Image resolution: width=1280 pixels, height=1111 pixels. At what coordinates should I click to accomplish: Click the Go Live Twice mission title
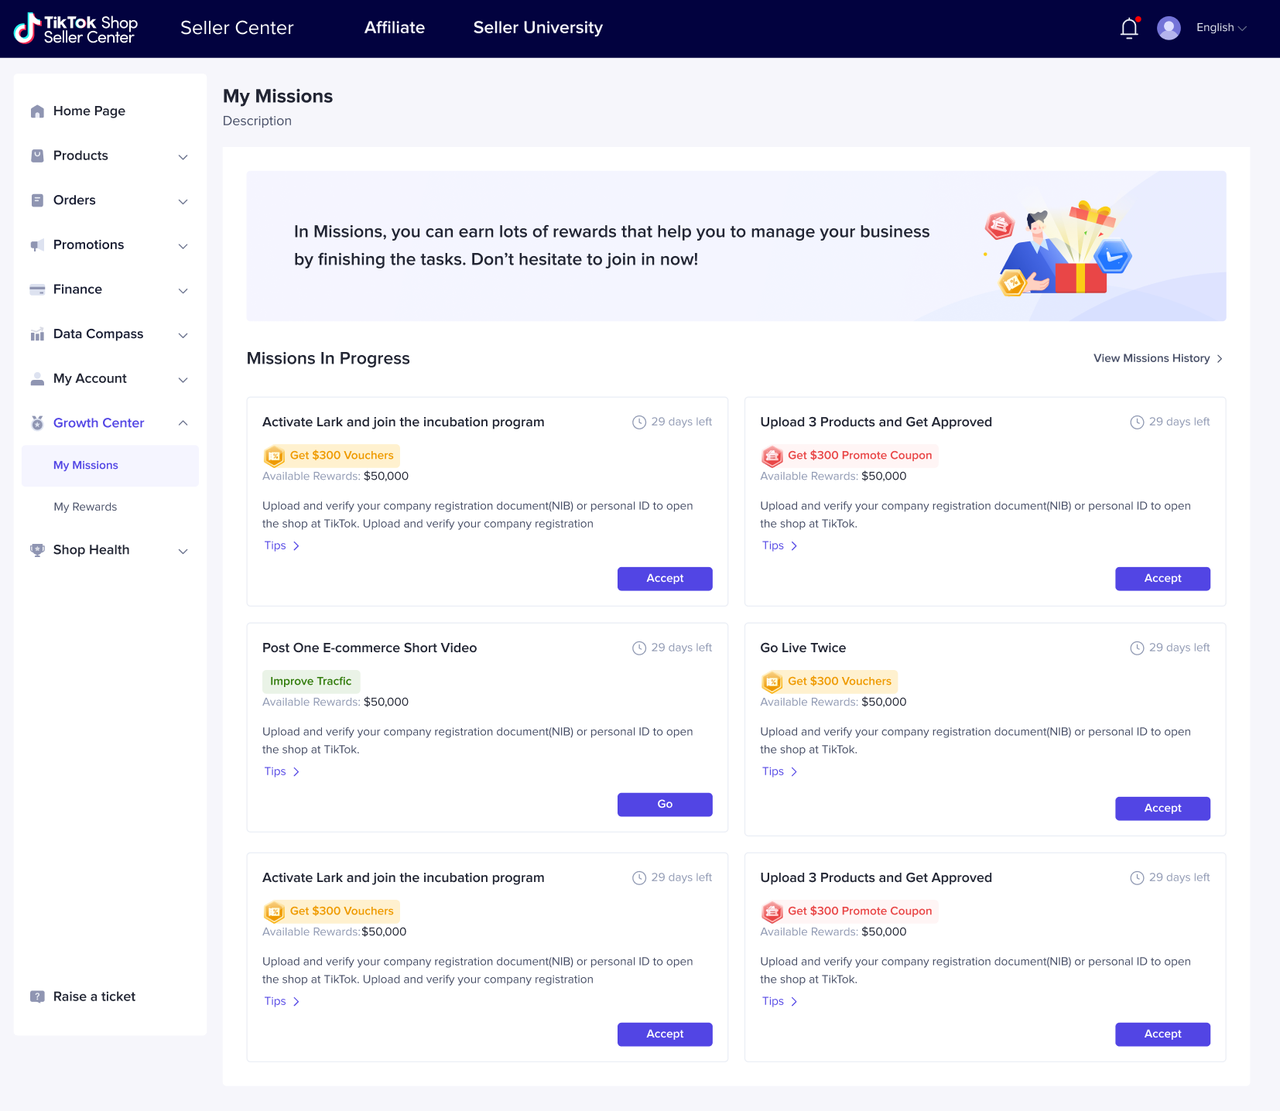pyautogui.click(x=803, y=648)
